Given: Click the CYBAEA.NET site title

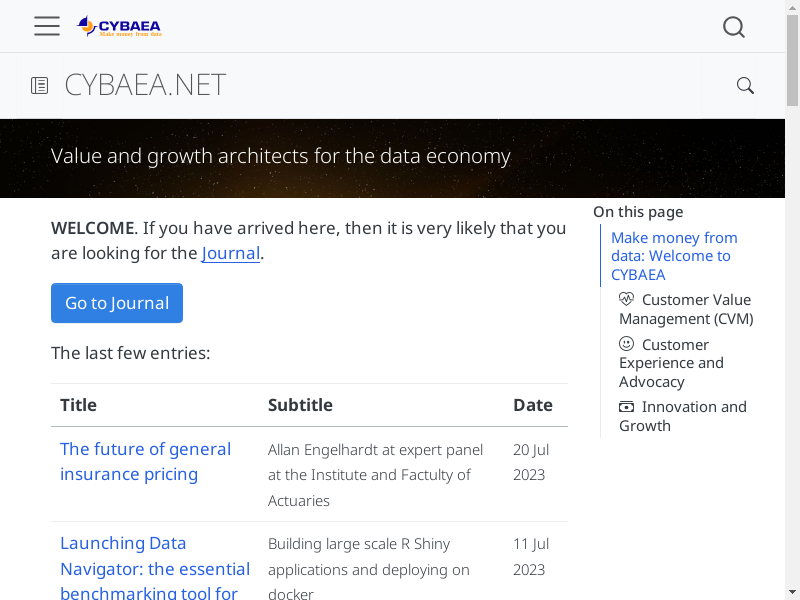Looking at the screenshot, I should point(145,86).
